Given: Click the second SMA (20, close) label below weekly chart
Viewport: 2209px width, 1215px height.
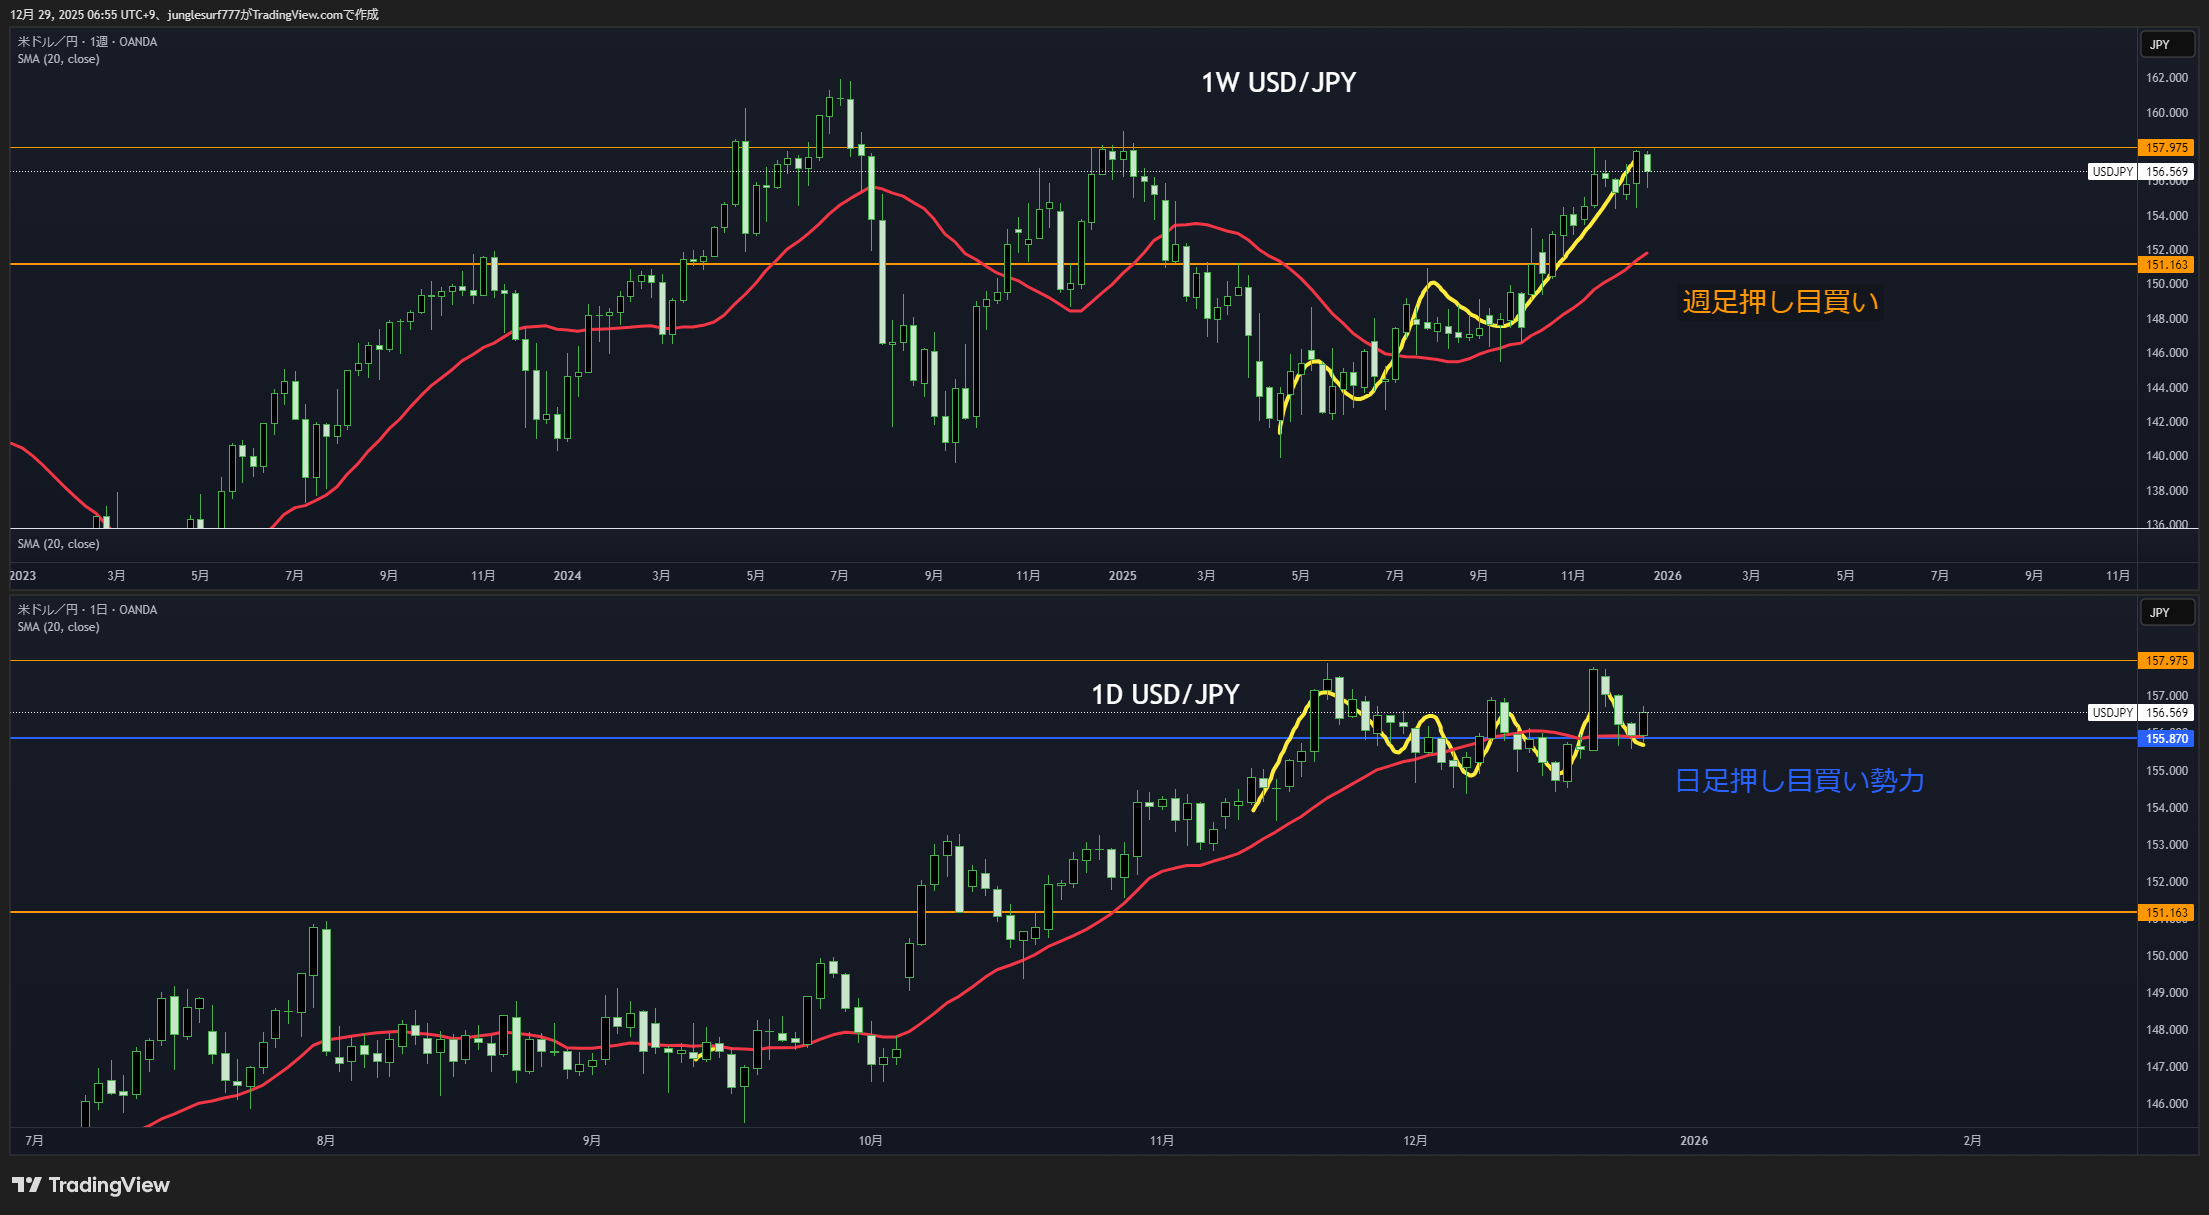Looking at the screenshot, I should click(x=58, y=544).
